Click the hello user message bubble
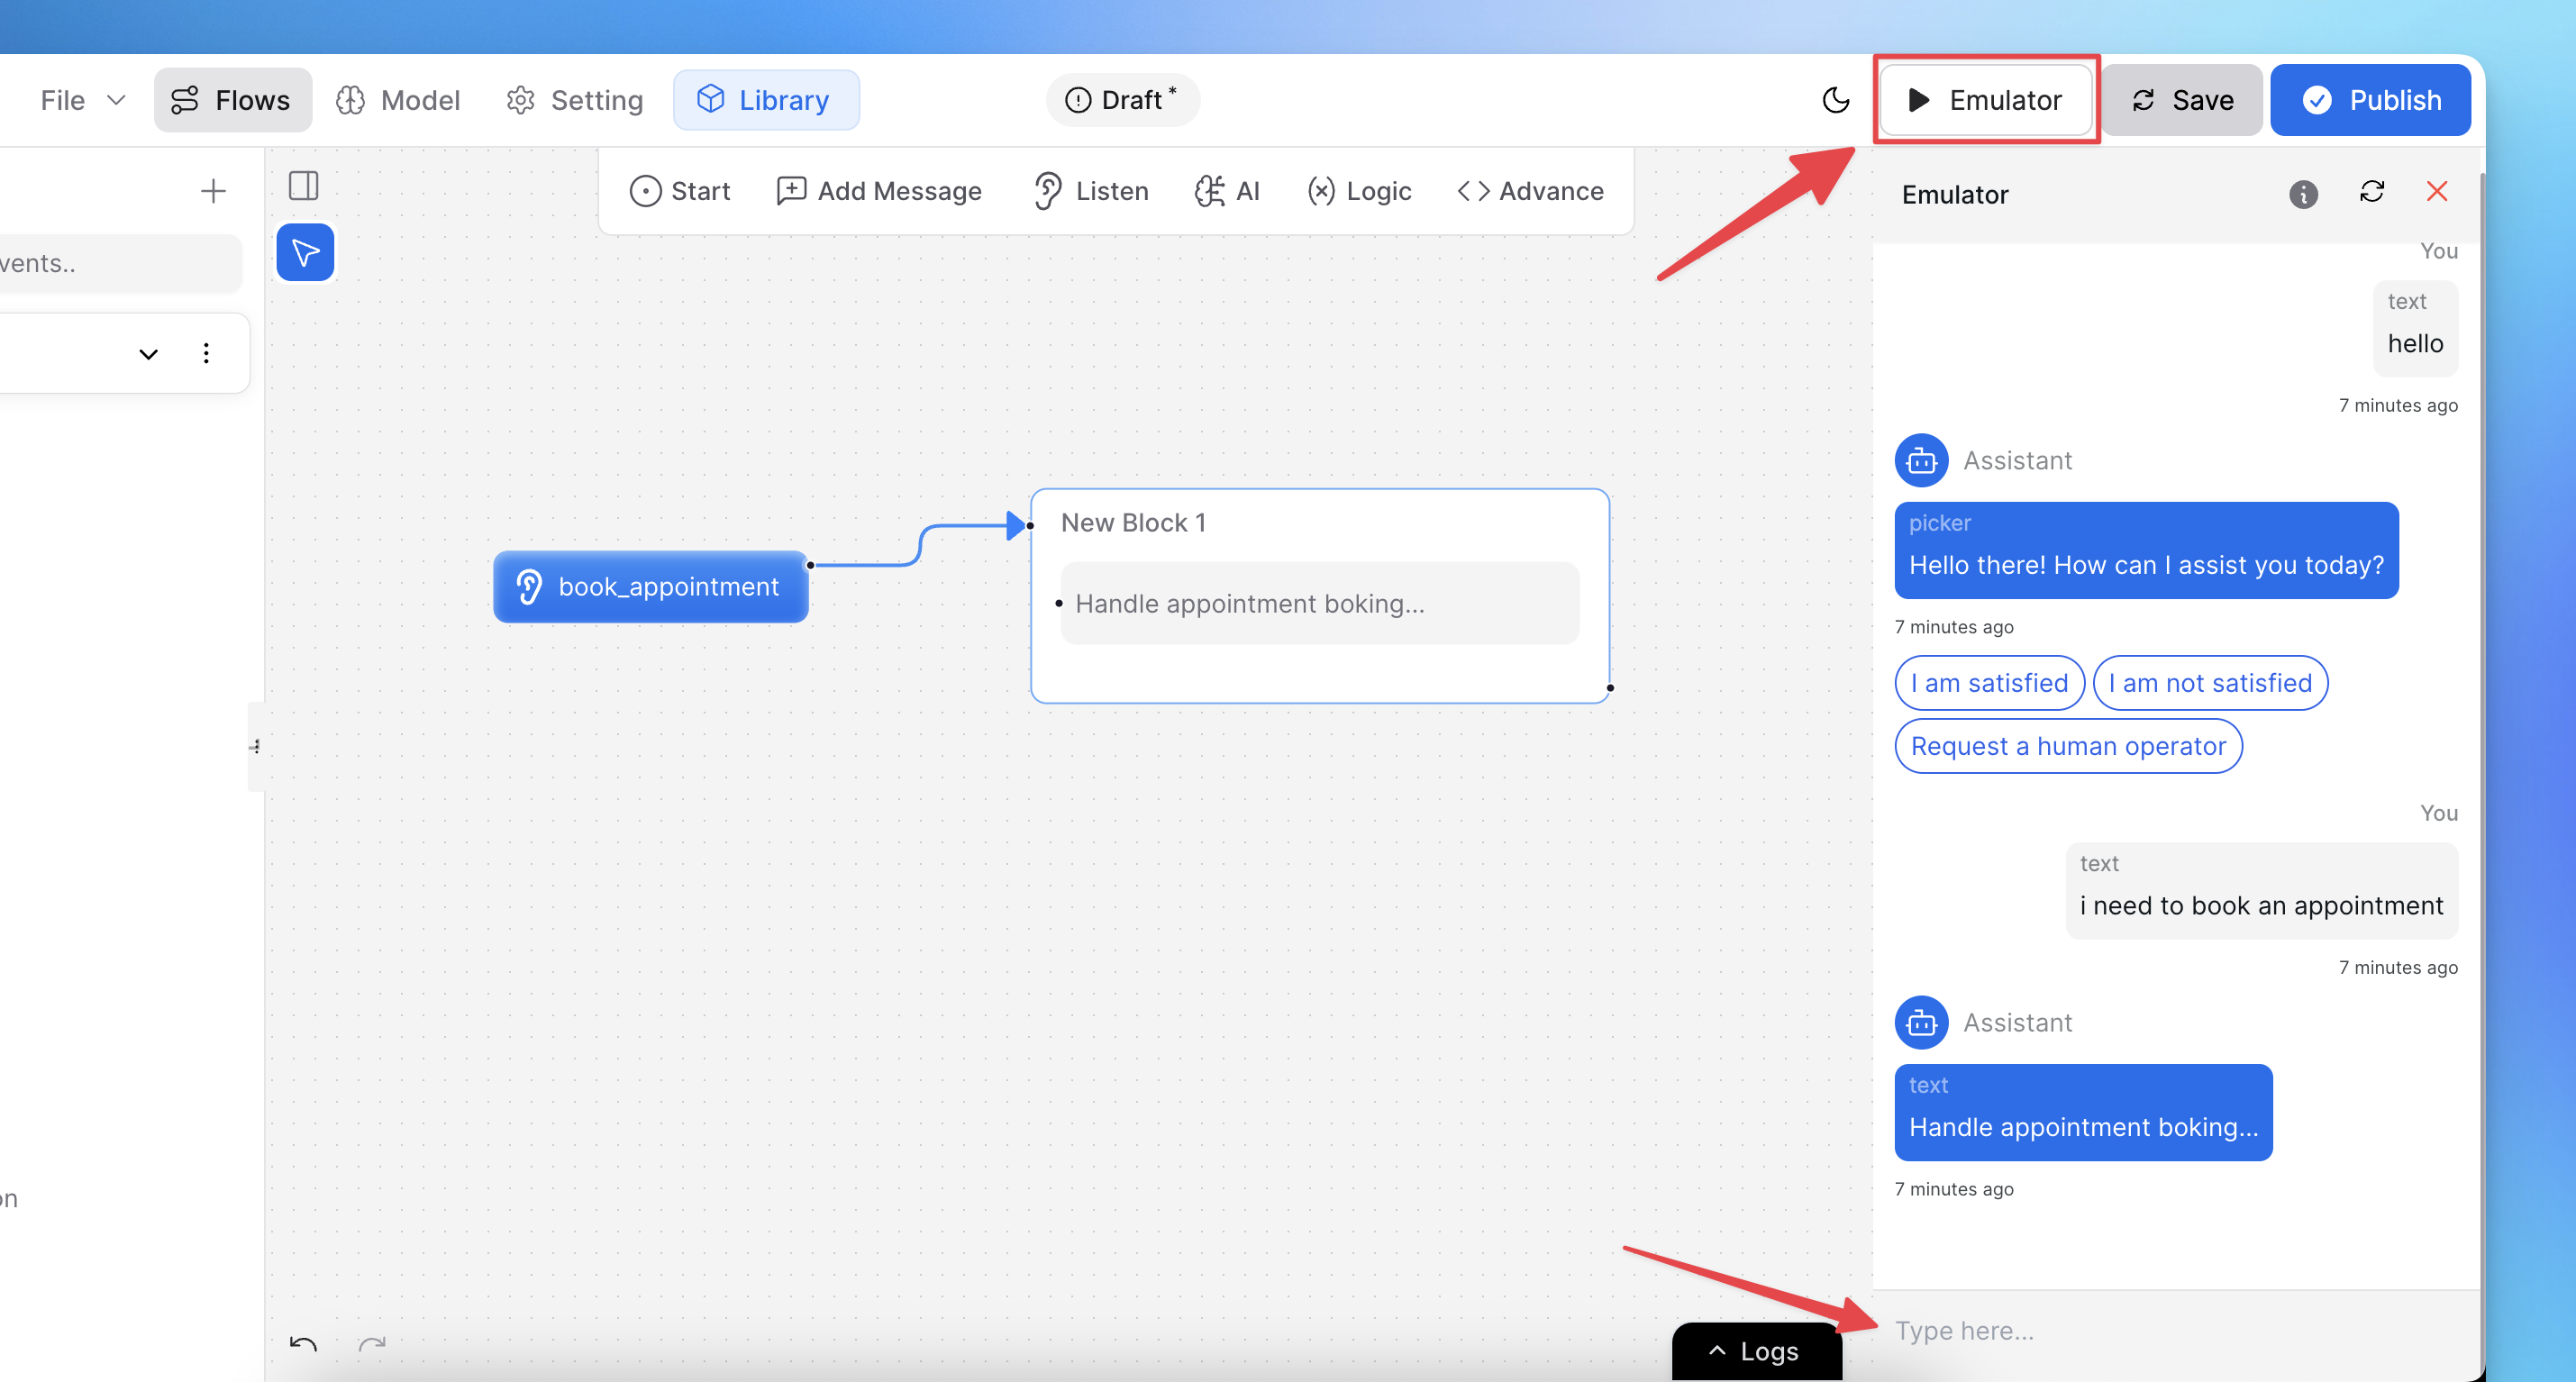The image size is (2576, 1382). coord(2415,327)
